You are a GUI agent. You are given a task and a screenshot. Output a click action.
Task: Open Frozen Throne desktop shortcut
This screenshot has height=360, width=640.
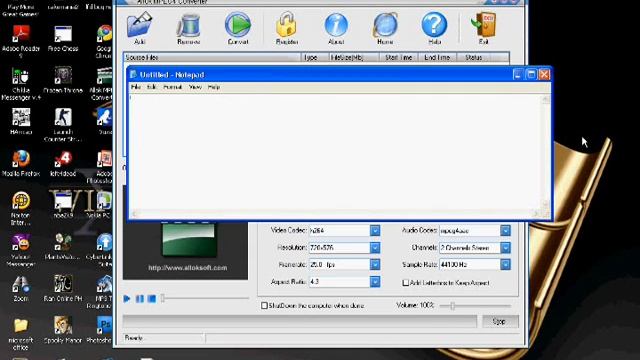click(63, 80)
